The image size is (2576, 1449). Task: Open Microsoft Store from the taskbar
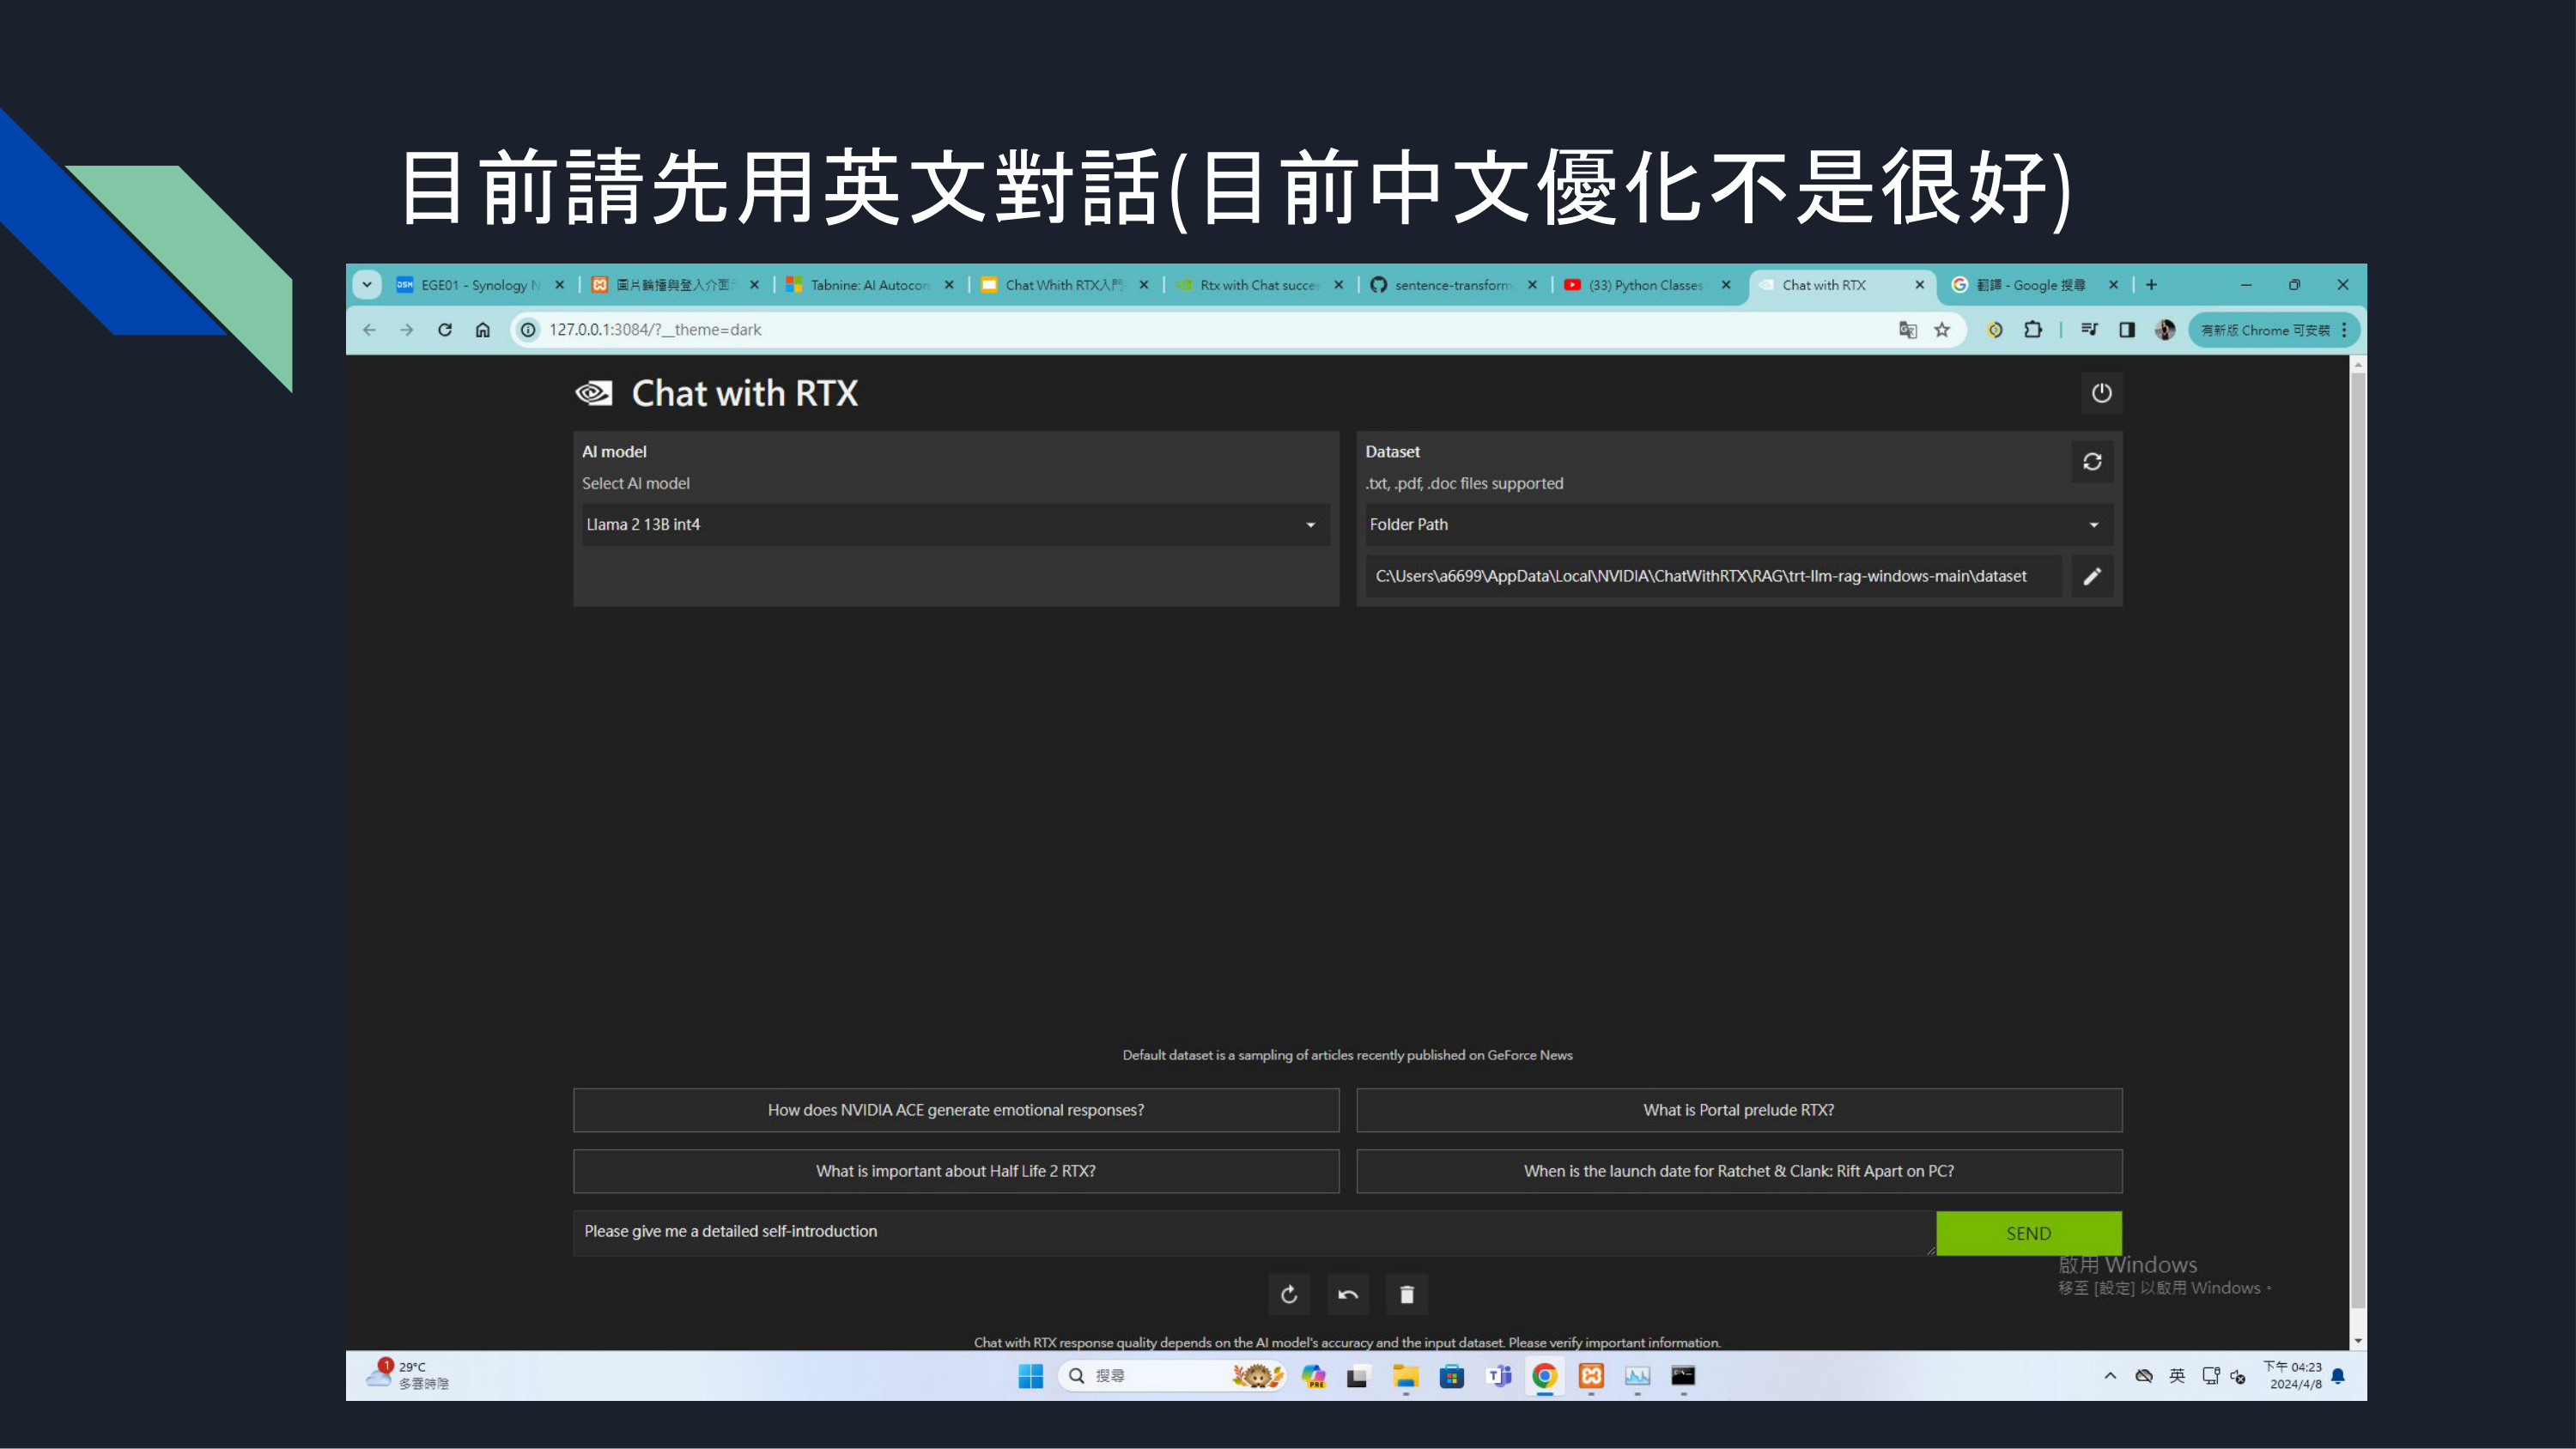point(1452,1376)
